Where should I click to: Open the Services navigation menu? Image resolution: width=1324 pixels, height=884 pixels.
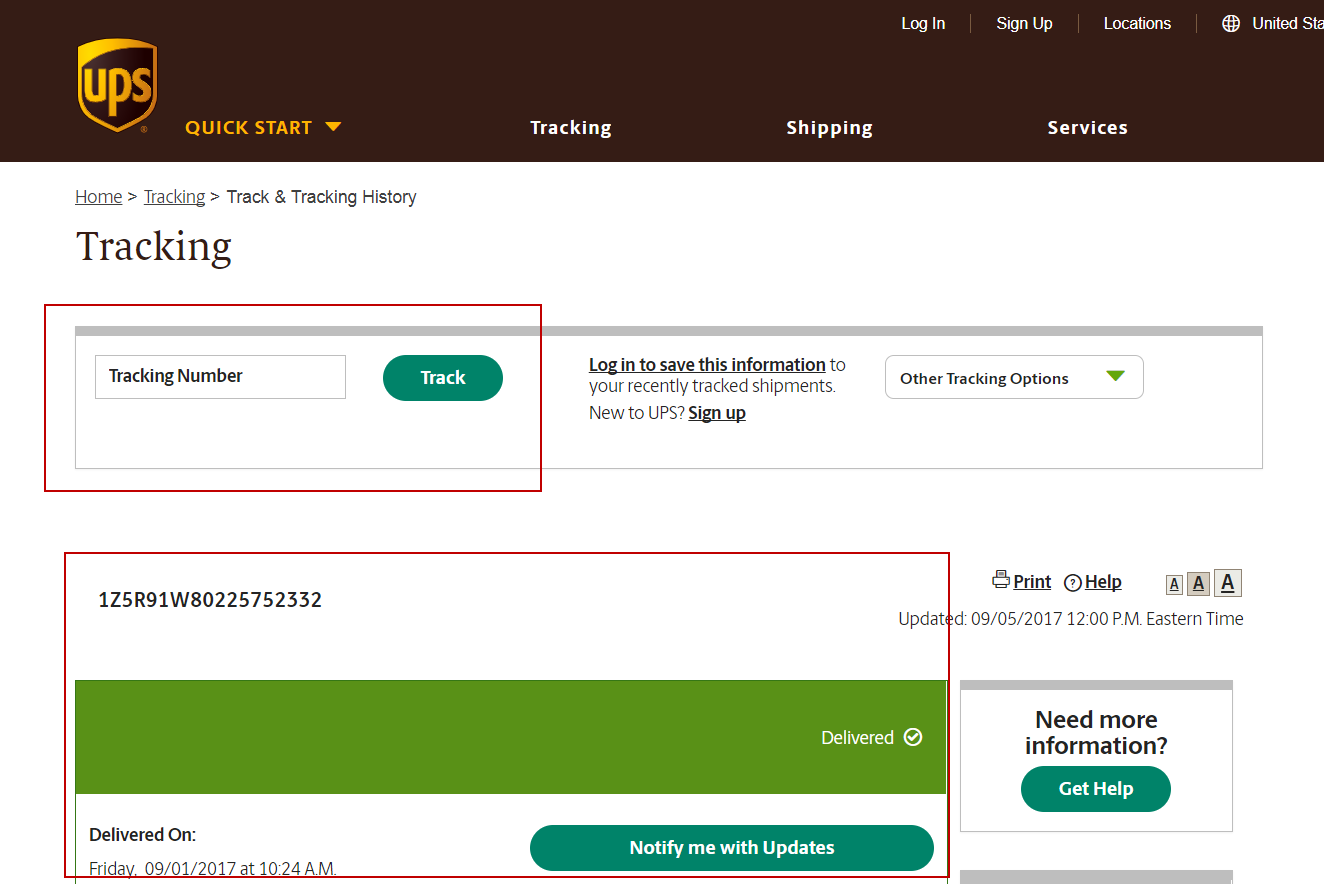pyautogui.click(x=1088, y=127)
